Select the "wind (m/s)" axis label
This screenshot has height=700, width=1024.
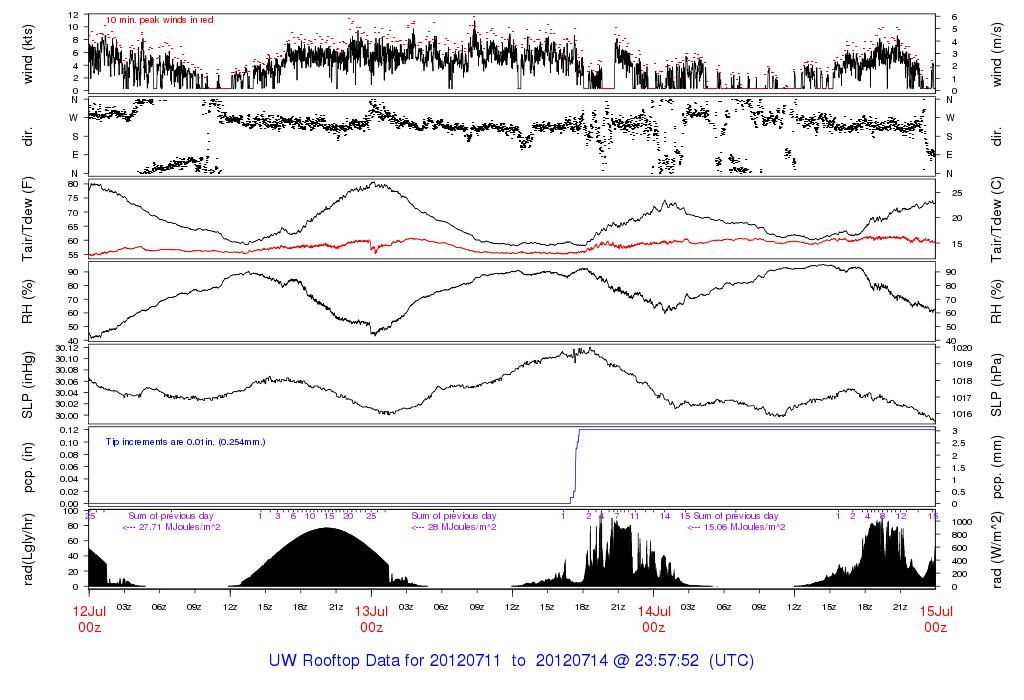997,54
